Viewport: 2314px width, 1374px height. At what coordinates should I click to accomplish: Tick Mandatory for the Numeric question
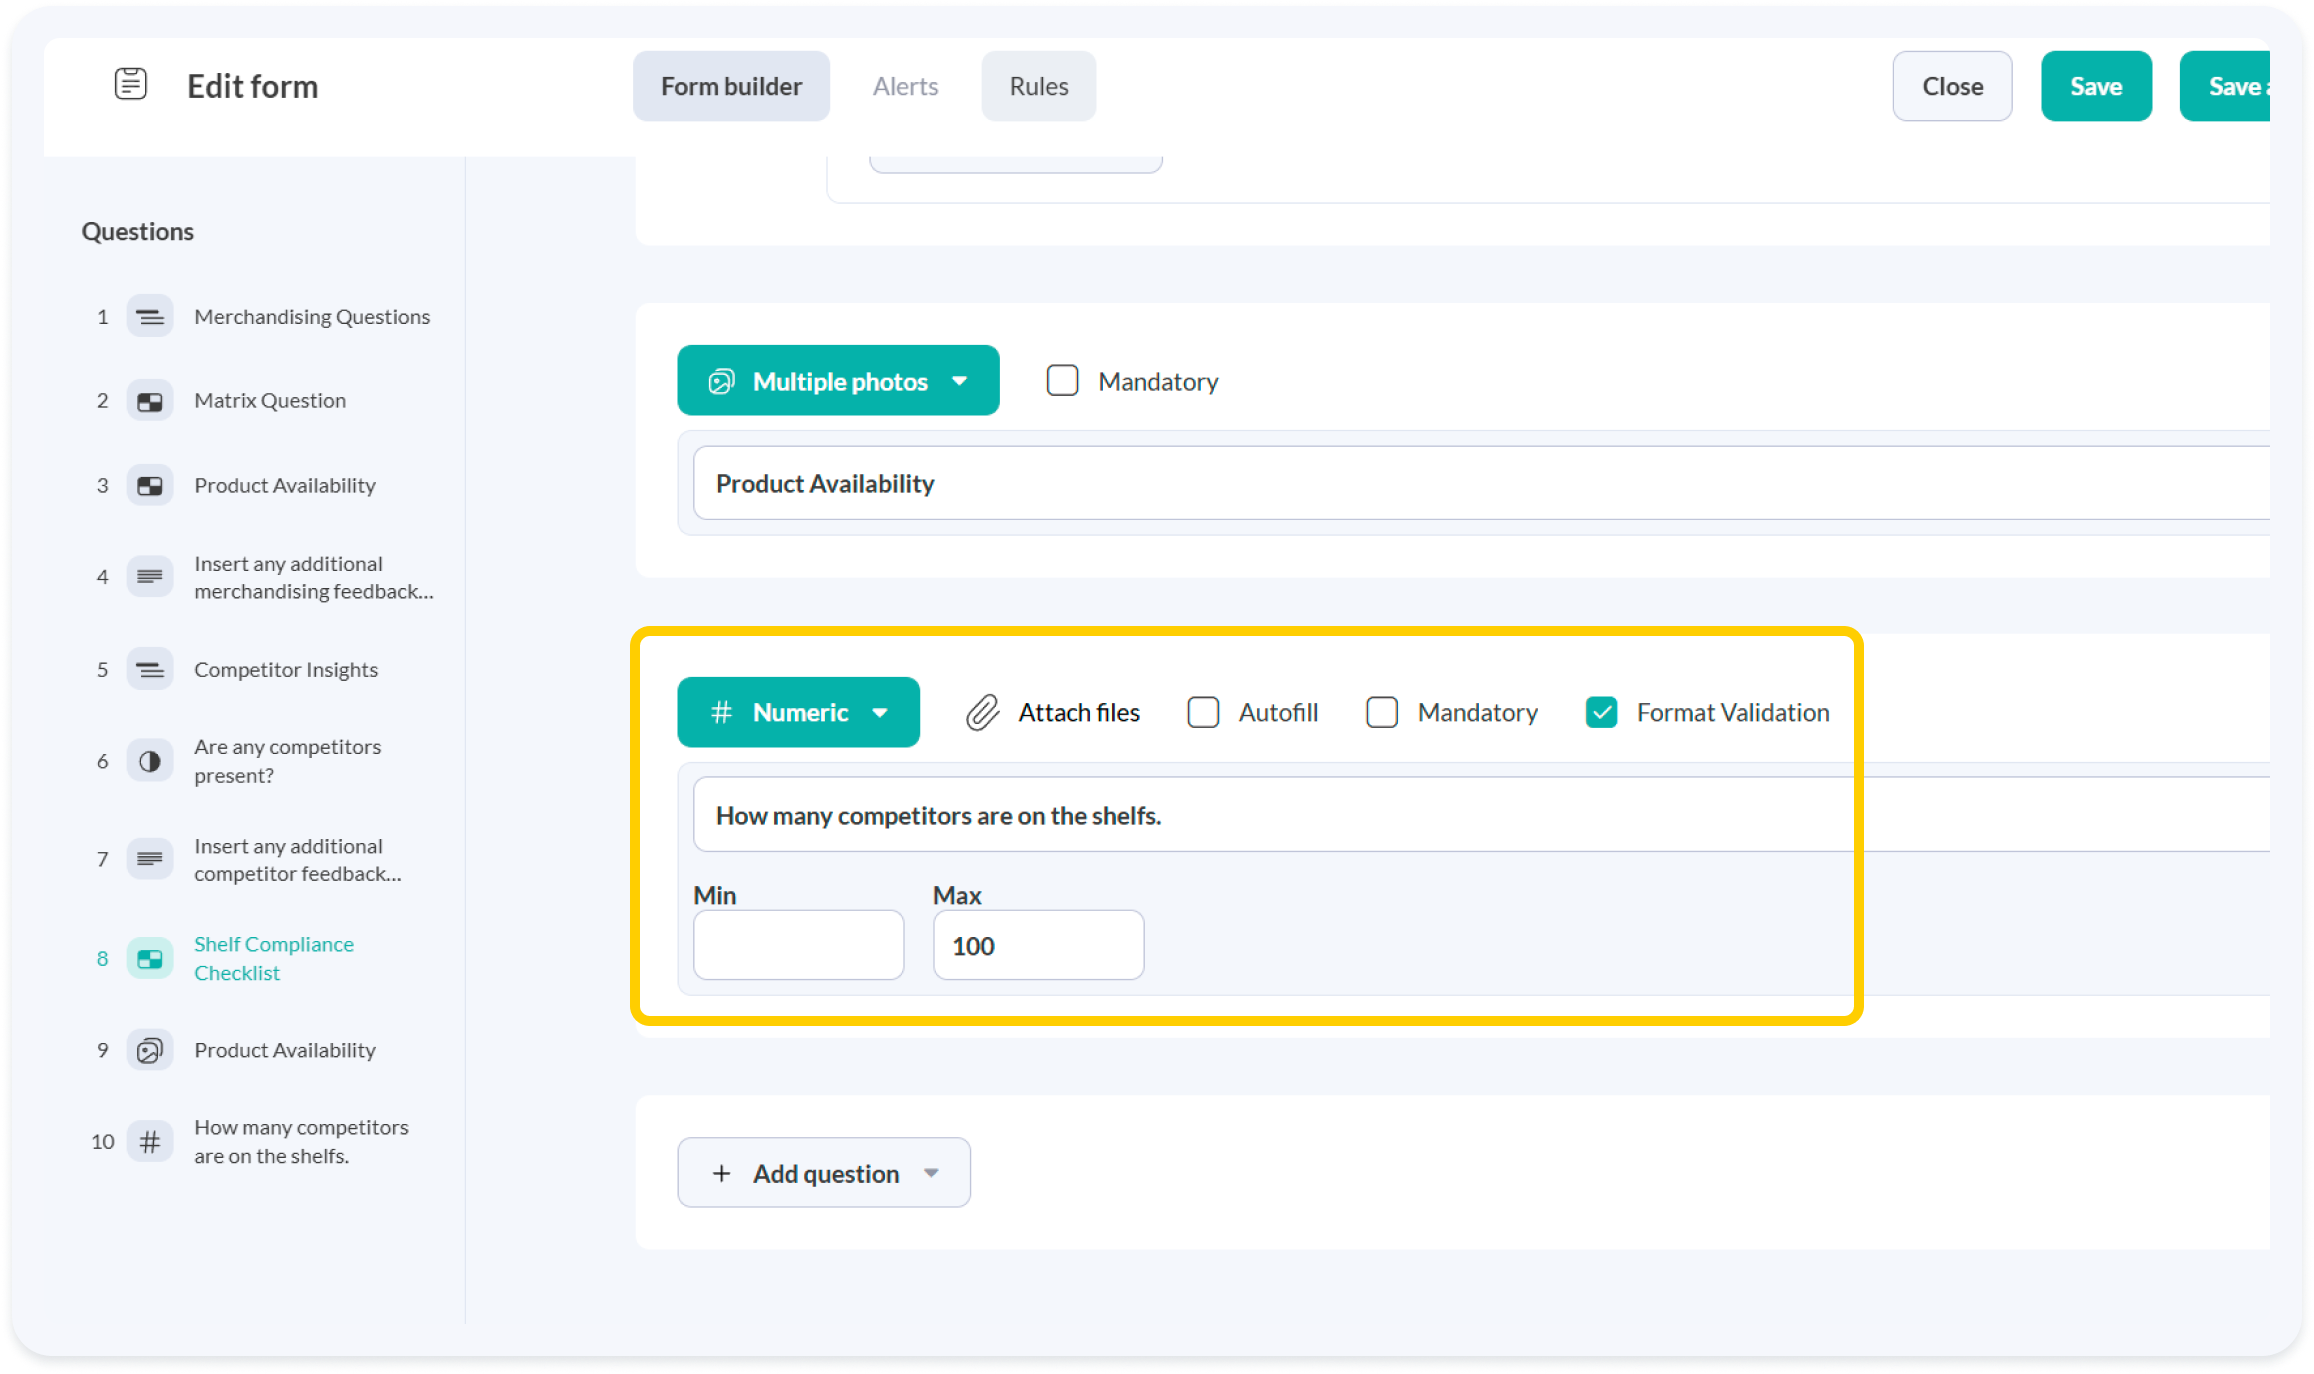tap(1382, 712)
